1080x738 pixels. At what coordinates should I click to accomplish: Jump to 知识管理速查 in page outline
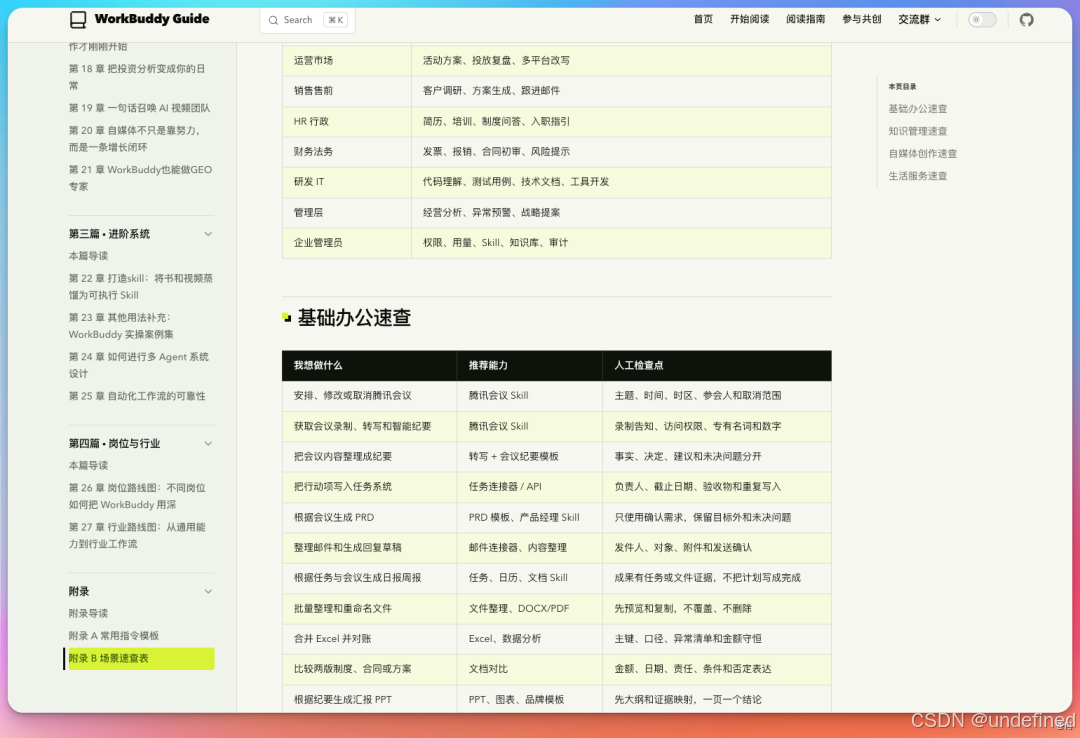click(x=917, y=131)
